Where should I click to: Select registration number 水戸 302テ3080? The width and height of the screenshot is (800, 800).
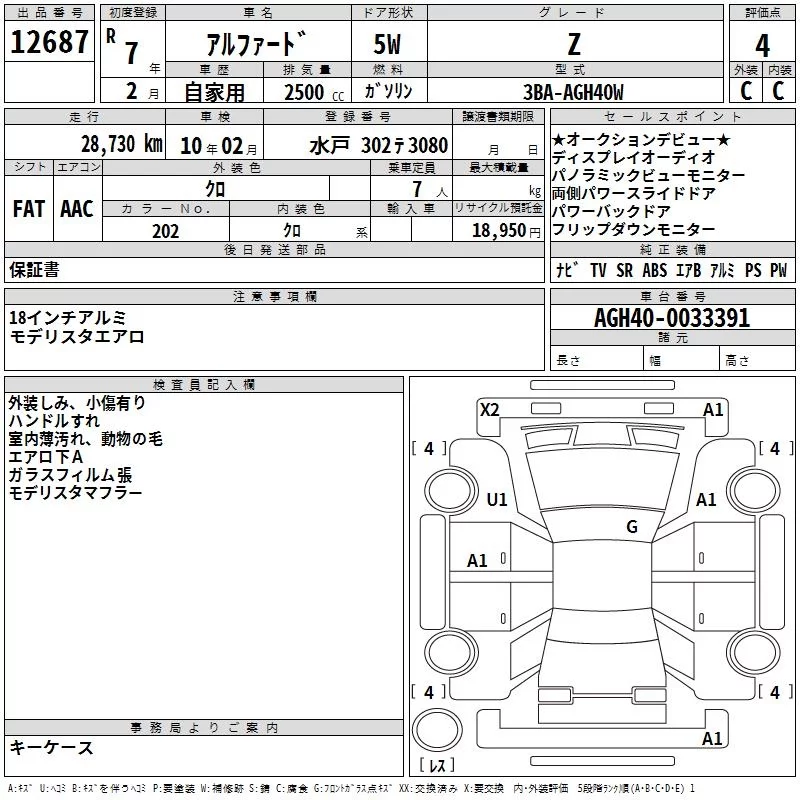(379, 145)
